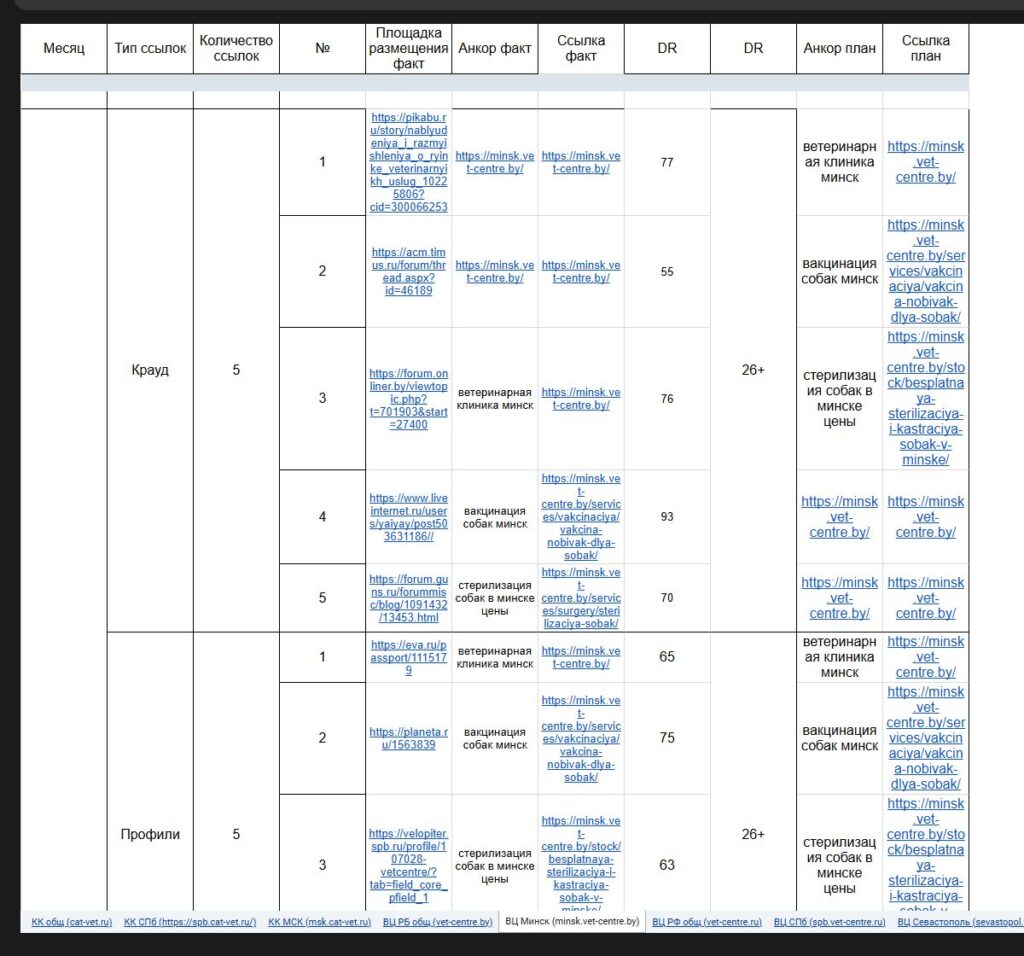This screenshot has width=1024, height=956.
Task: Visit the liveinternet.ru users post link
Action: (409, 517)
